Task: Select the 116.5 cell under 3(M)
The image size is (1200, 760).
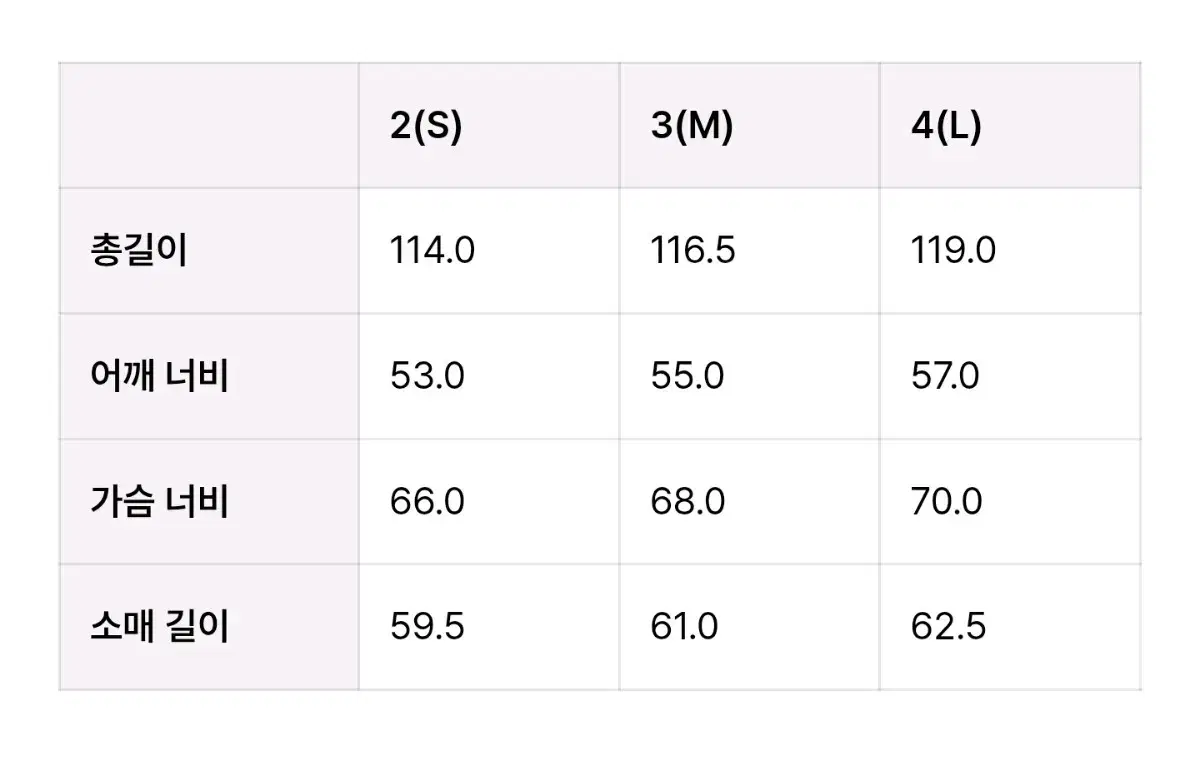Action: point(693,251)
